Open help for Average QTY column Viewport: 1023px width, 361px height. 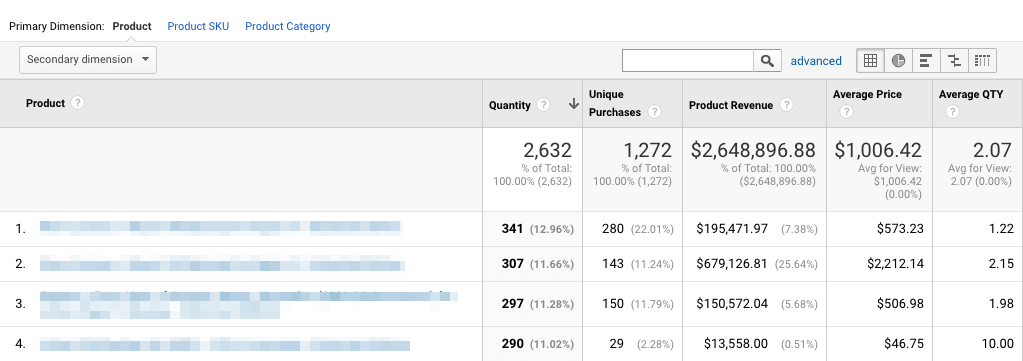click(x=952, y=112)
